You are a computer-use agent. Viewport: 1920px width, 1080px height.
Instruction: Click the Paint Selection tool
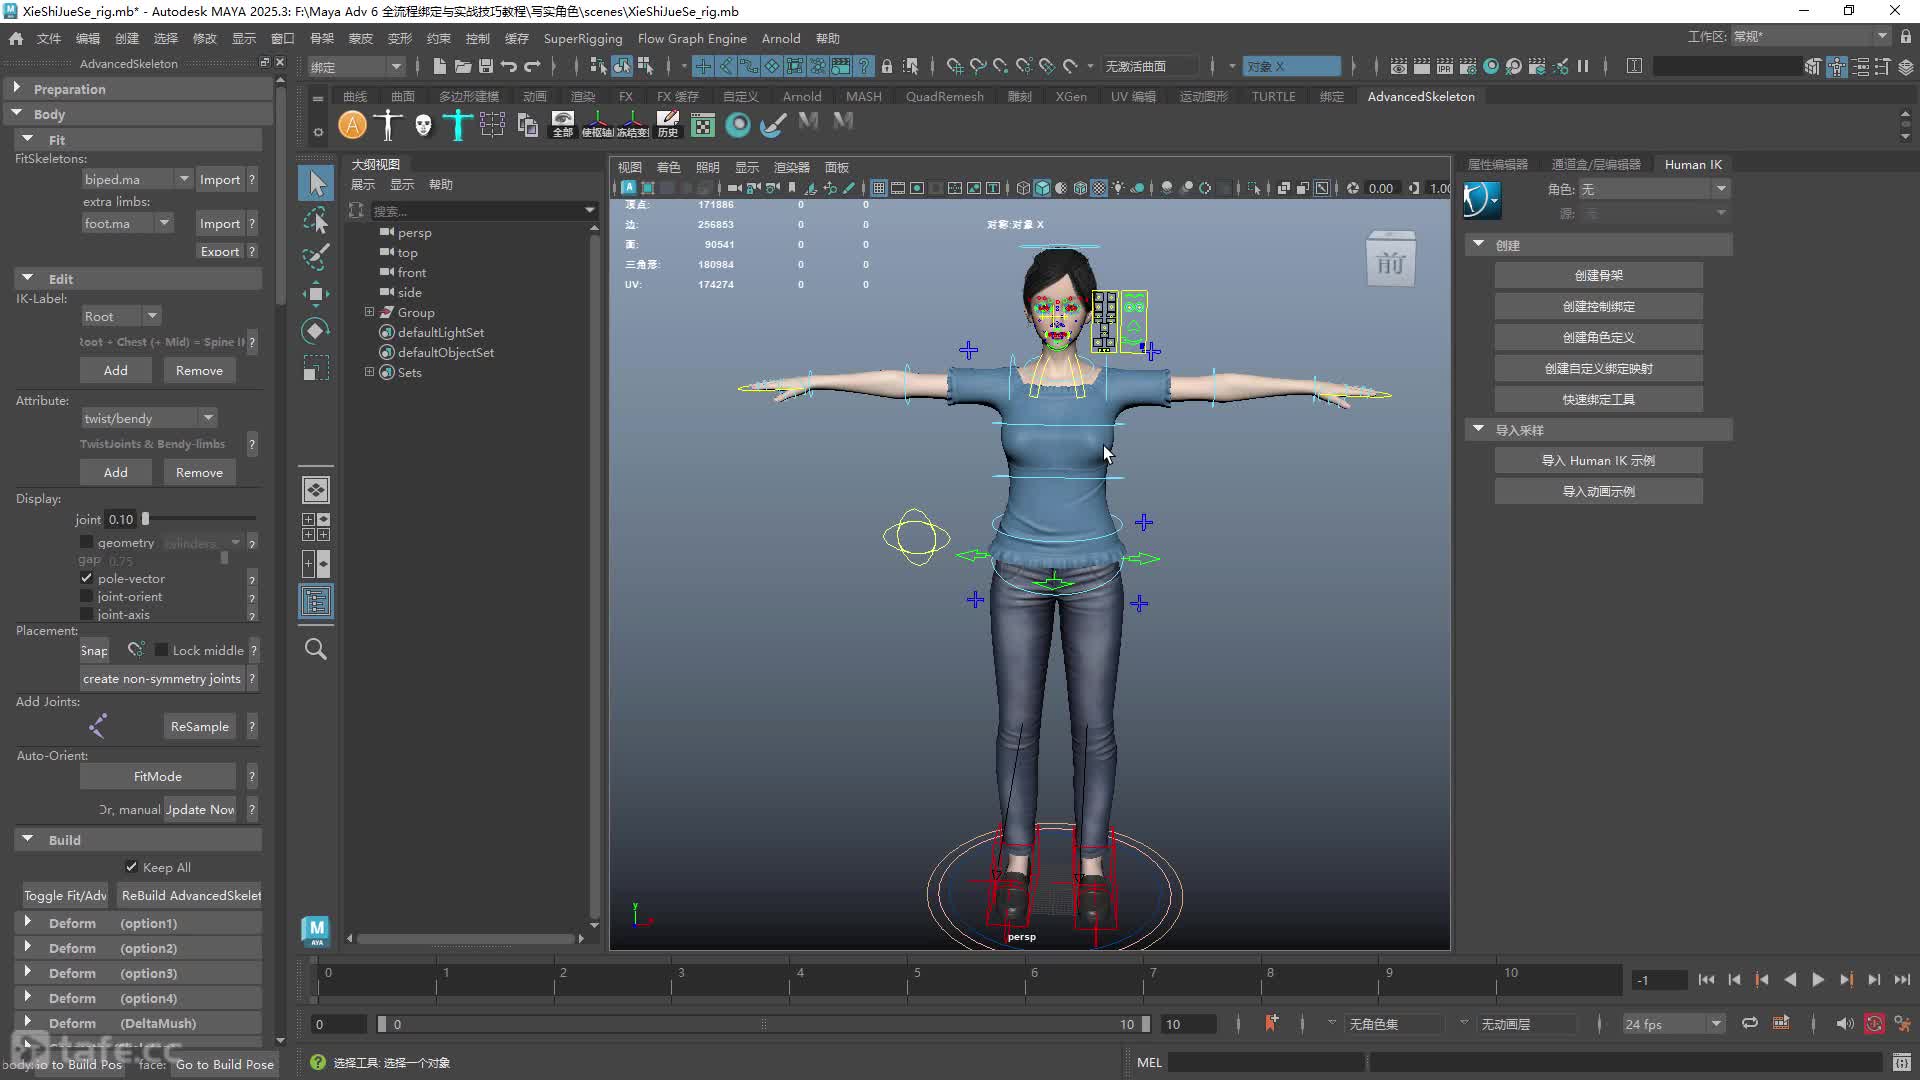316,257
